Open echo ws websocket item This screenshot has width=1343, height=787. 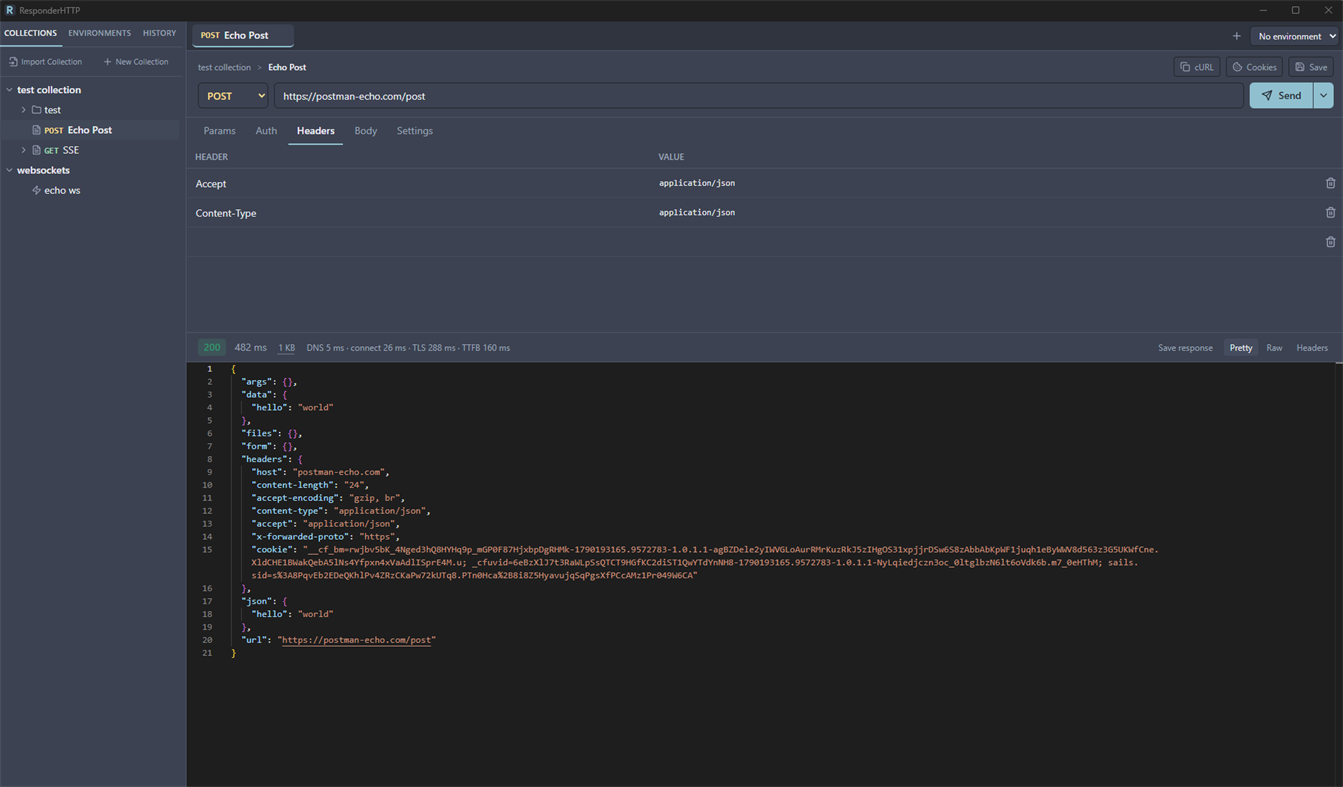pos(90,190)
